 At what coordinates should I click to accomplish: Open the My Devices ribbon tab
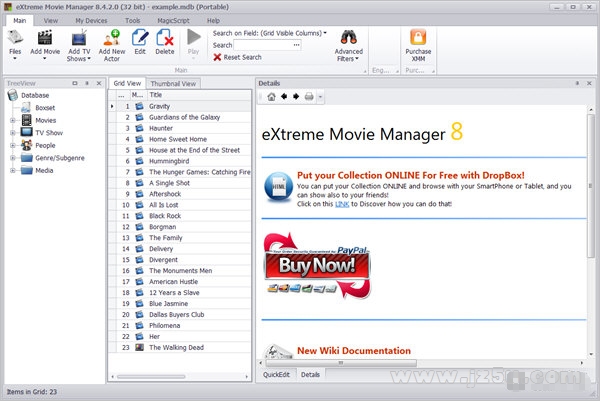click(91, 21)
